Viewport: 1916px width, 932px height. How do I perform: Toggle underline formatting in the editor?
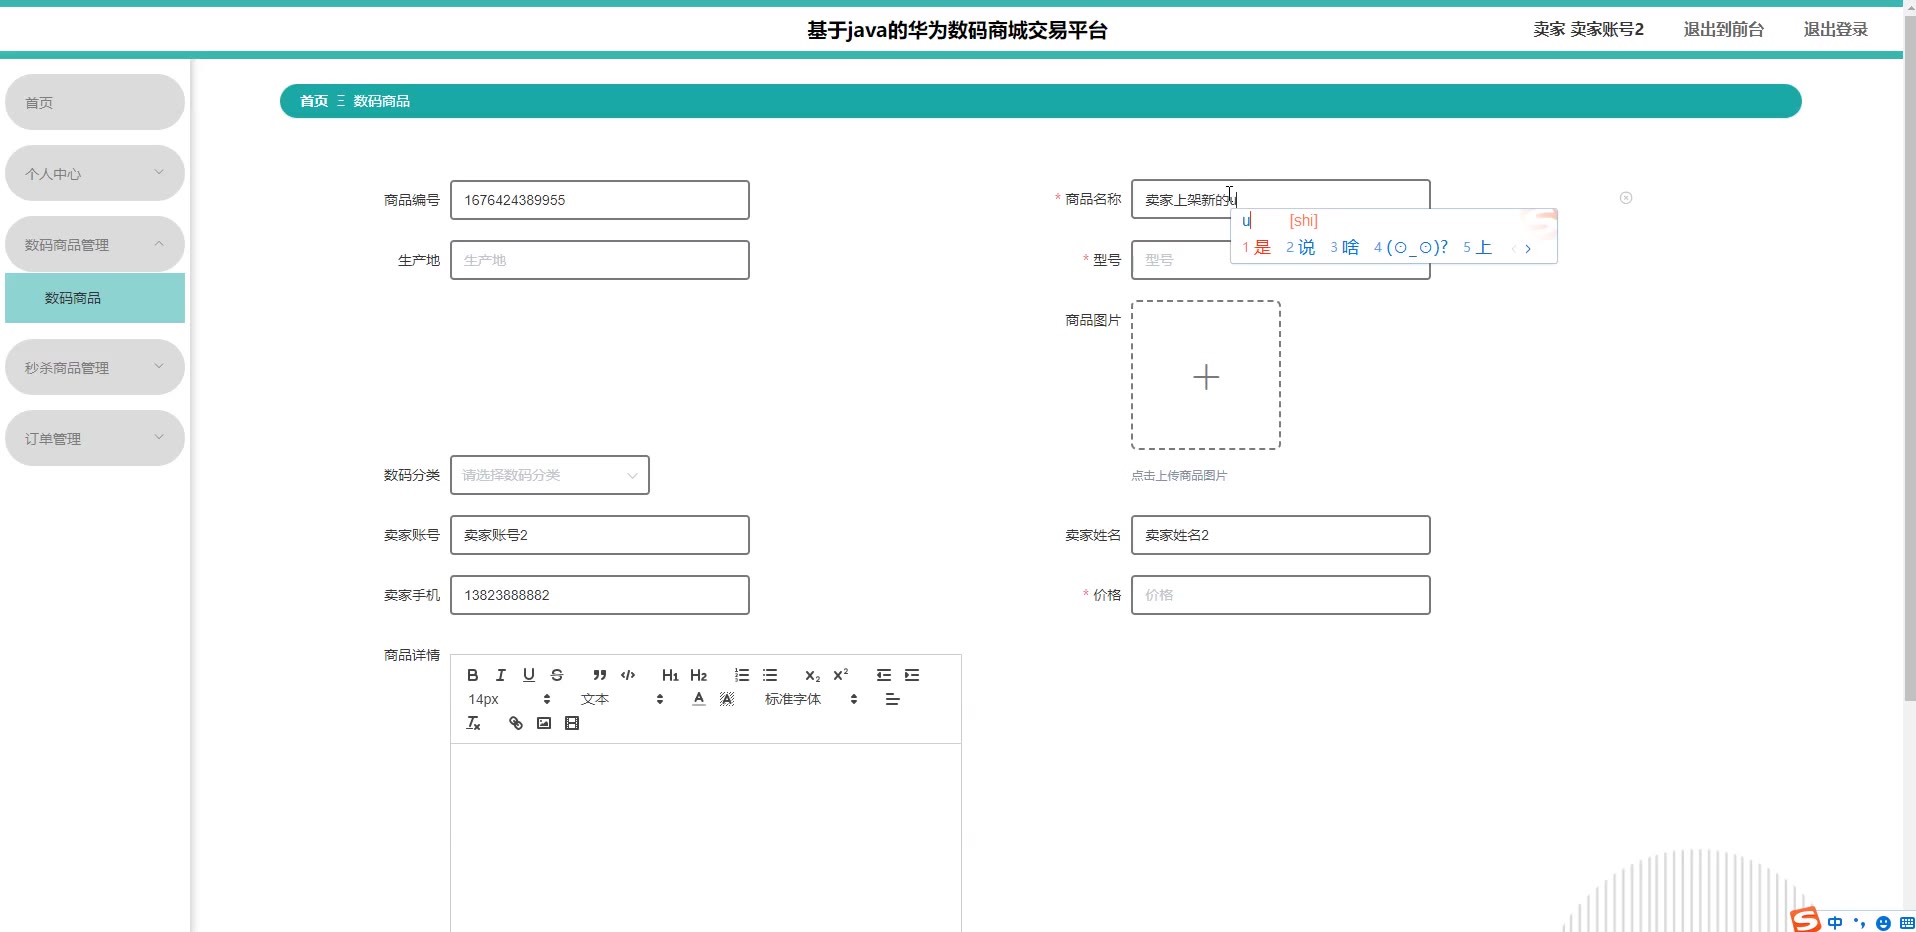(529, 675)
